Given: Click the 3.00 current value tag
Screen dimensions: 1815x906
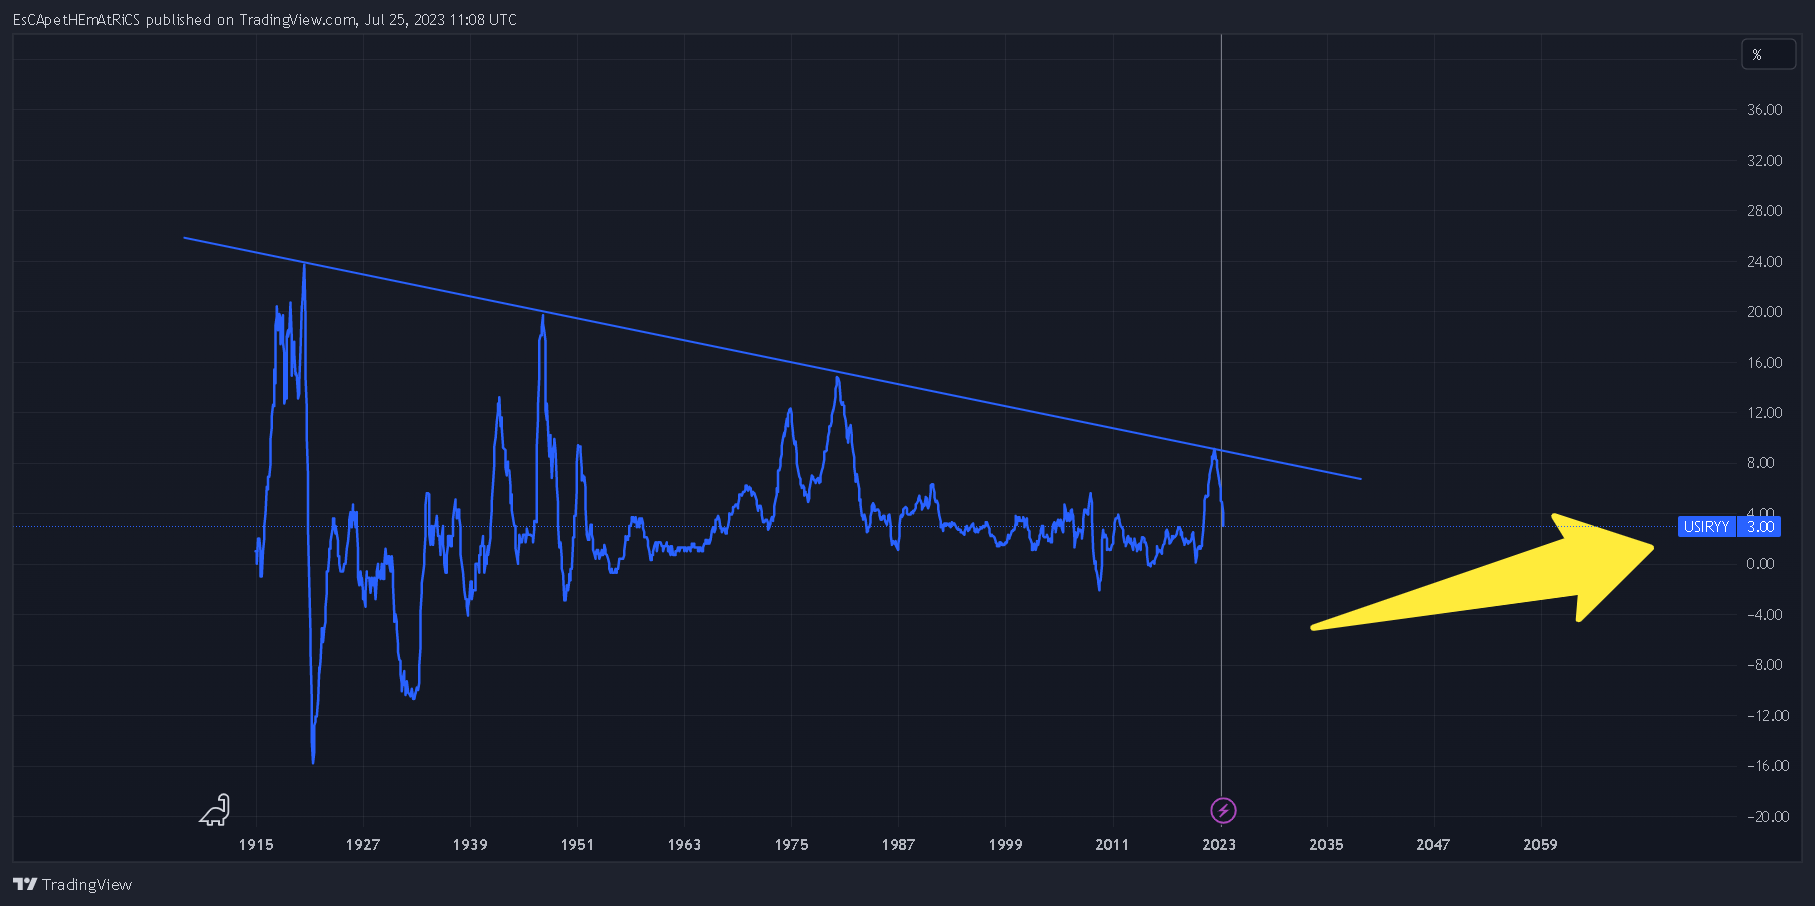Looking at the screenshot, I should 1759,527.
